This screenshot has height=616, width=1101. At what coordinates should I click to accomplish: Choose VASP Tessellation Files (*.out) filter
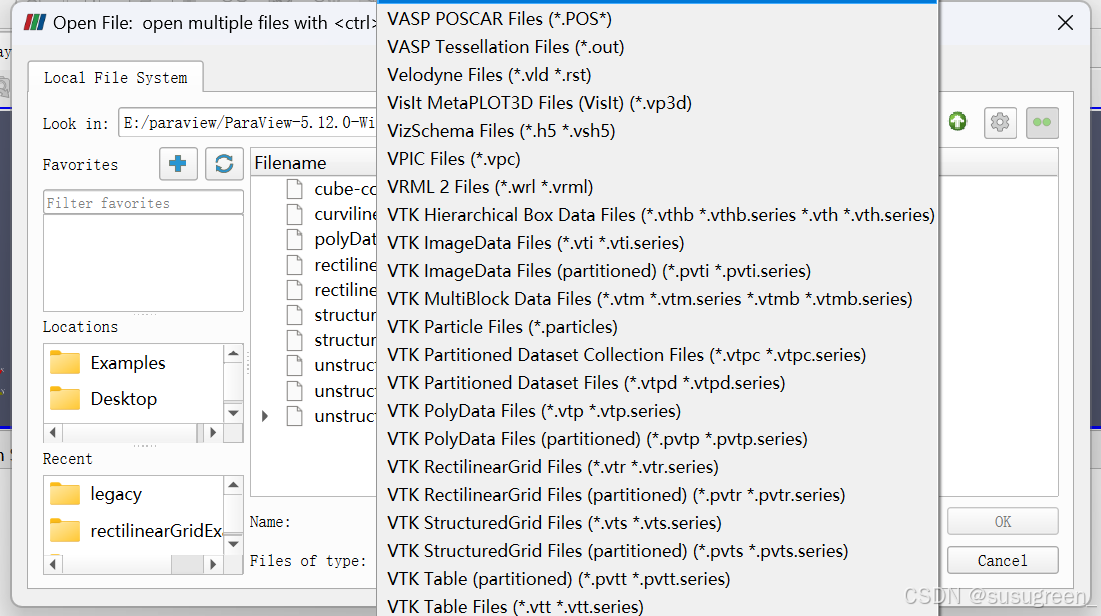[x=657, y=47]
